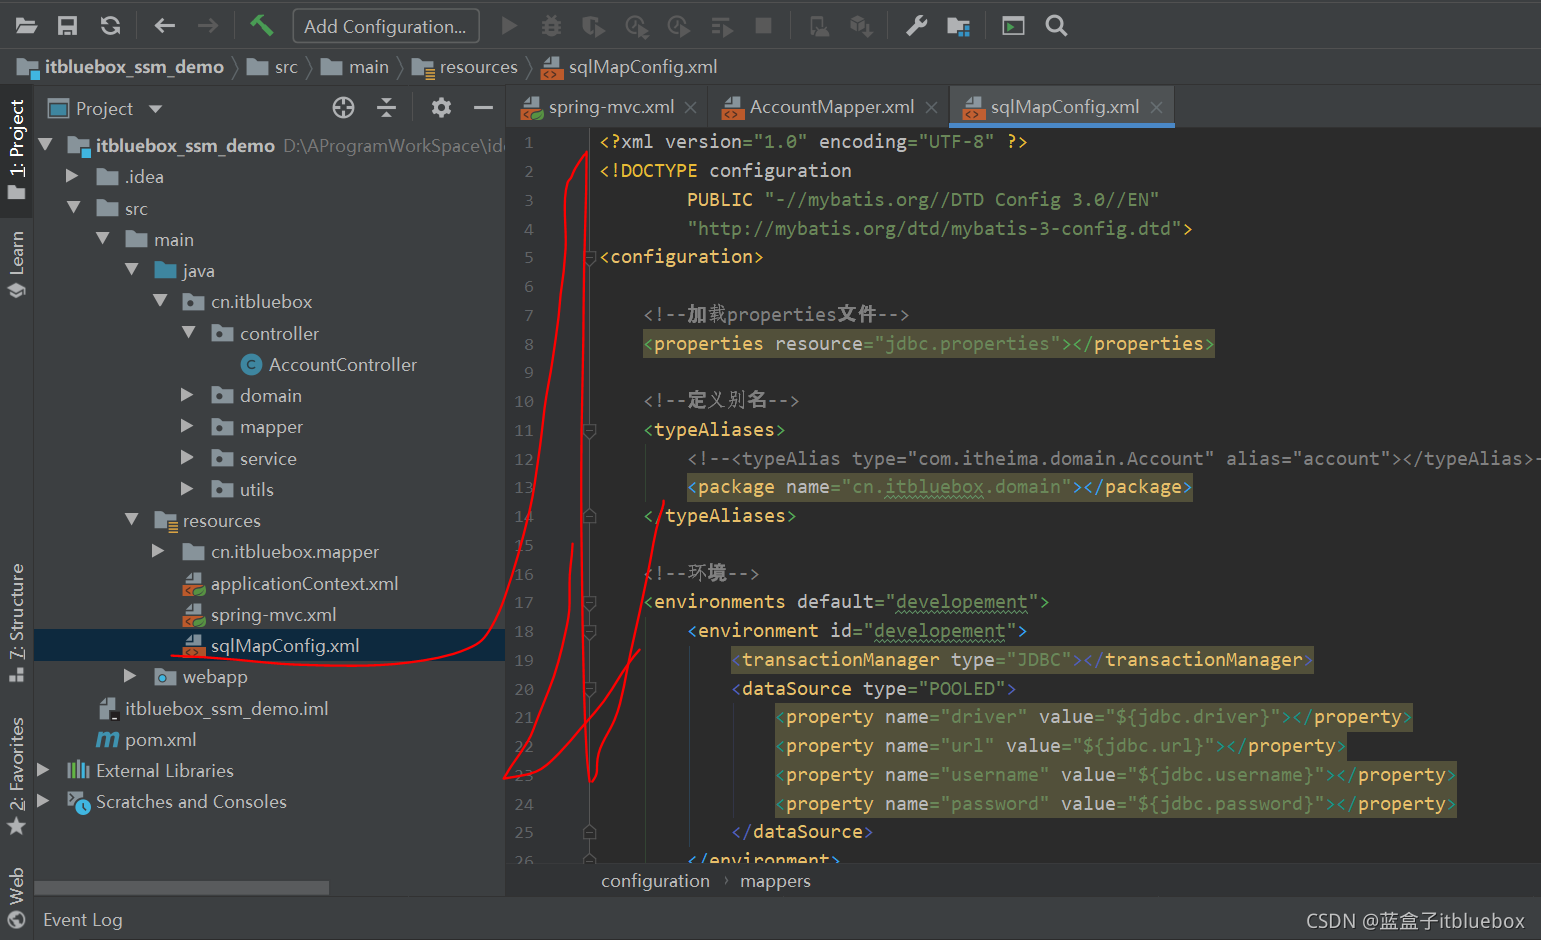The image size is (1541, 940).
Task: Click the Debug bug icon
Action: point(551,26)
